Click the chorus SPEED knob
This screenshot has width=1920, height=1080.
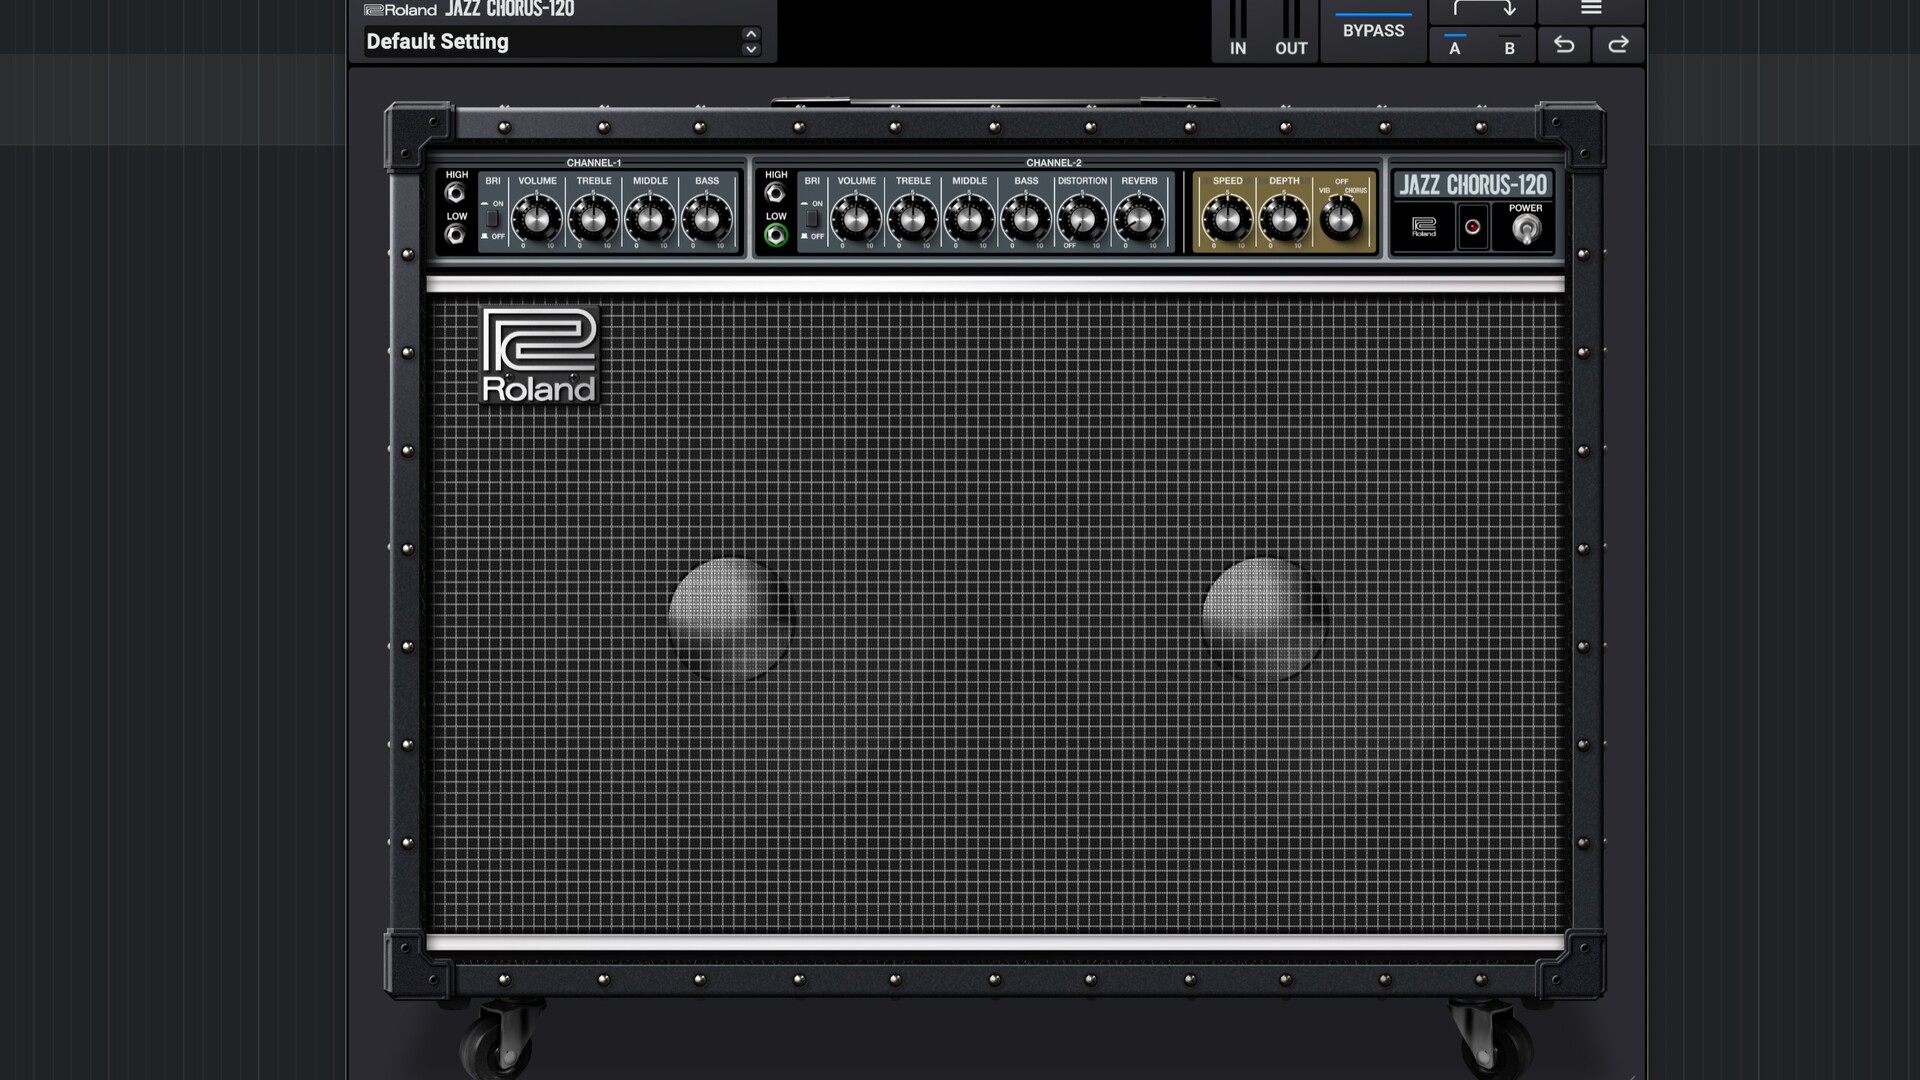coord(1227,219)
